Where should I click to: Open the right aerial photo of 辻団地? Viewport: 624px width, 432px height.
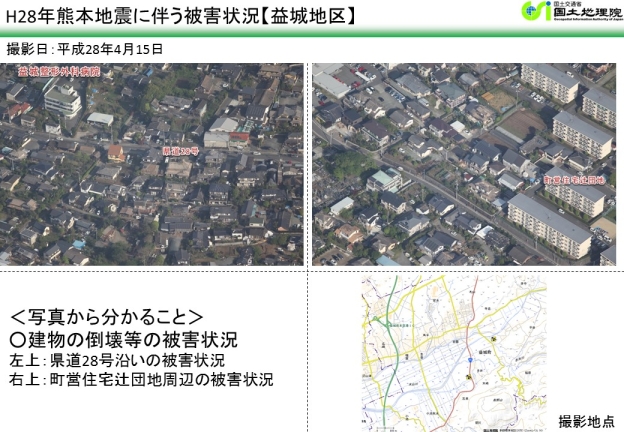464,164
